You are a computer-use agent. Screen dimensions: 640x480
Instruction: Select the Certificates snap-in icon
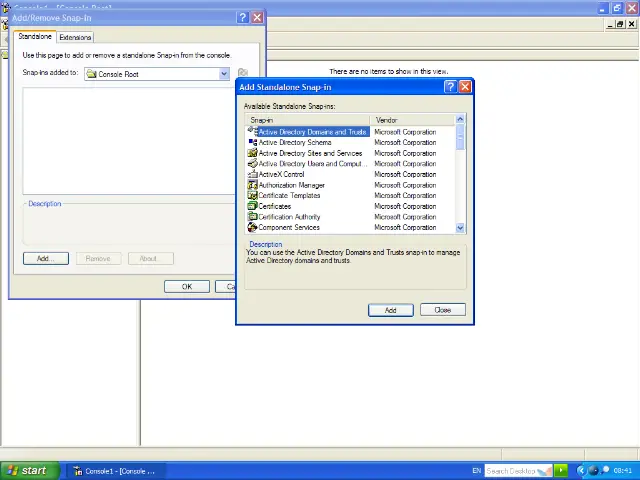252,206
